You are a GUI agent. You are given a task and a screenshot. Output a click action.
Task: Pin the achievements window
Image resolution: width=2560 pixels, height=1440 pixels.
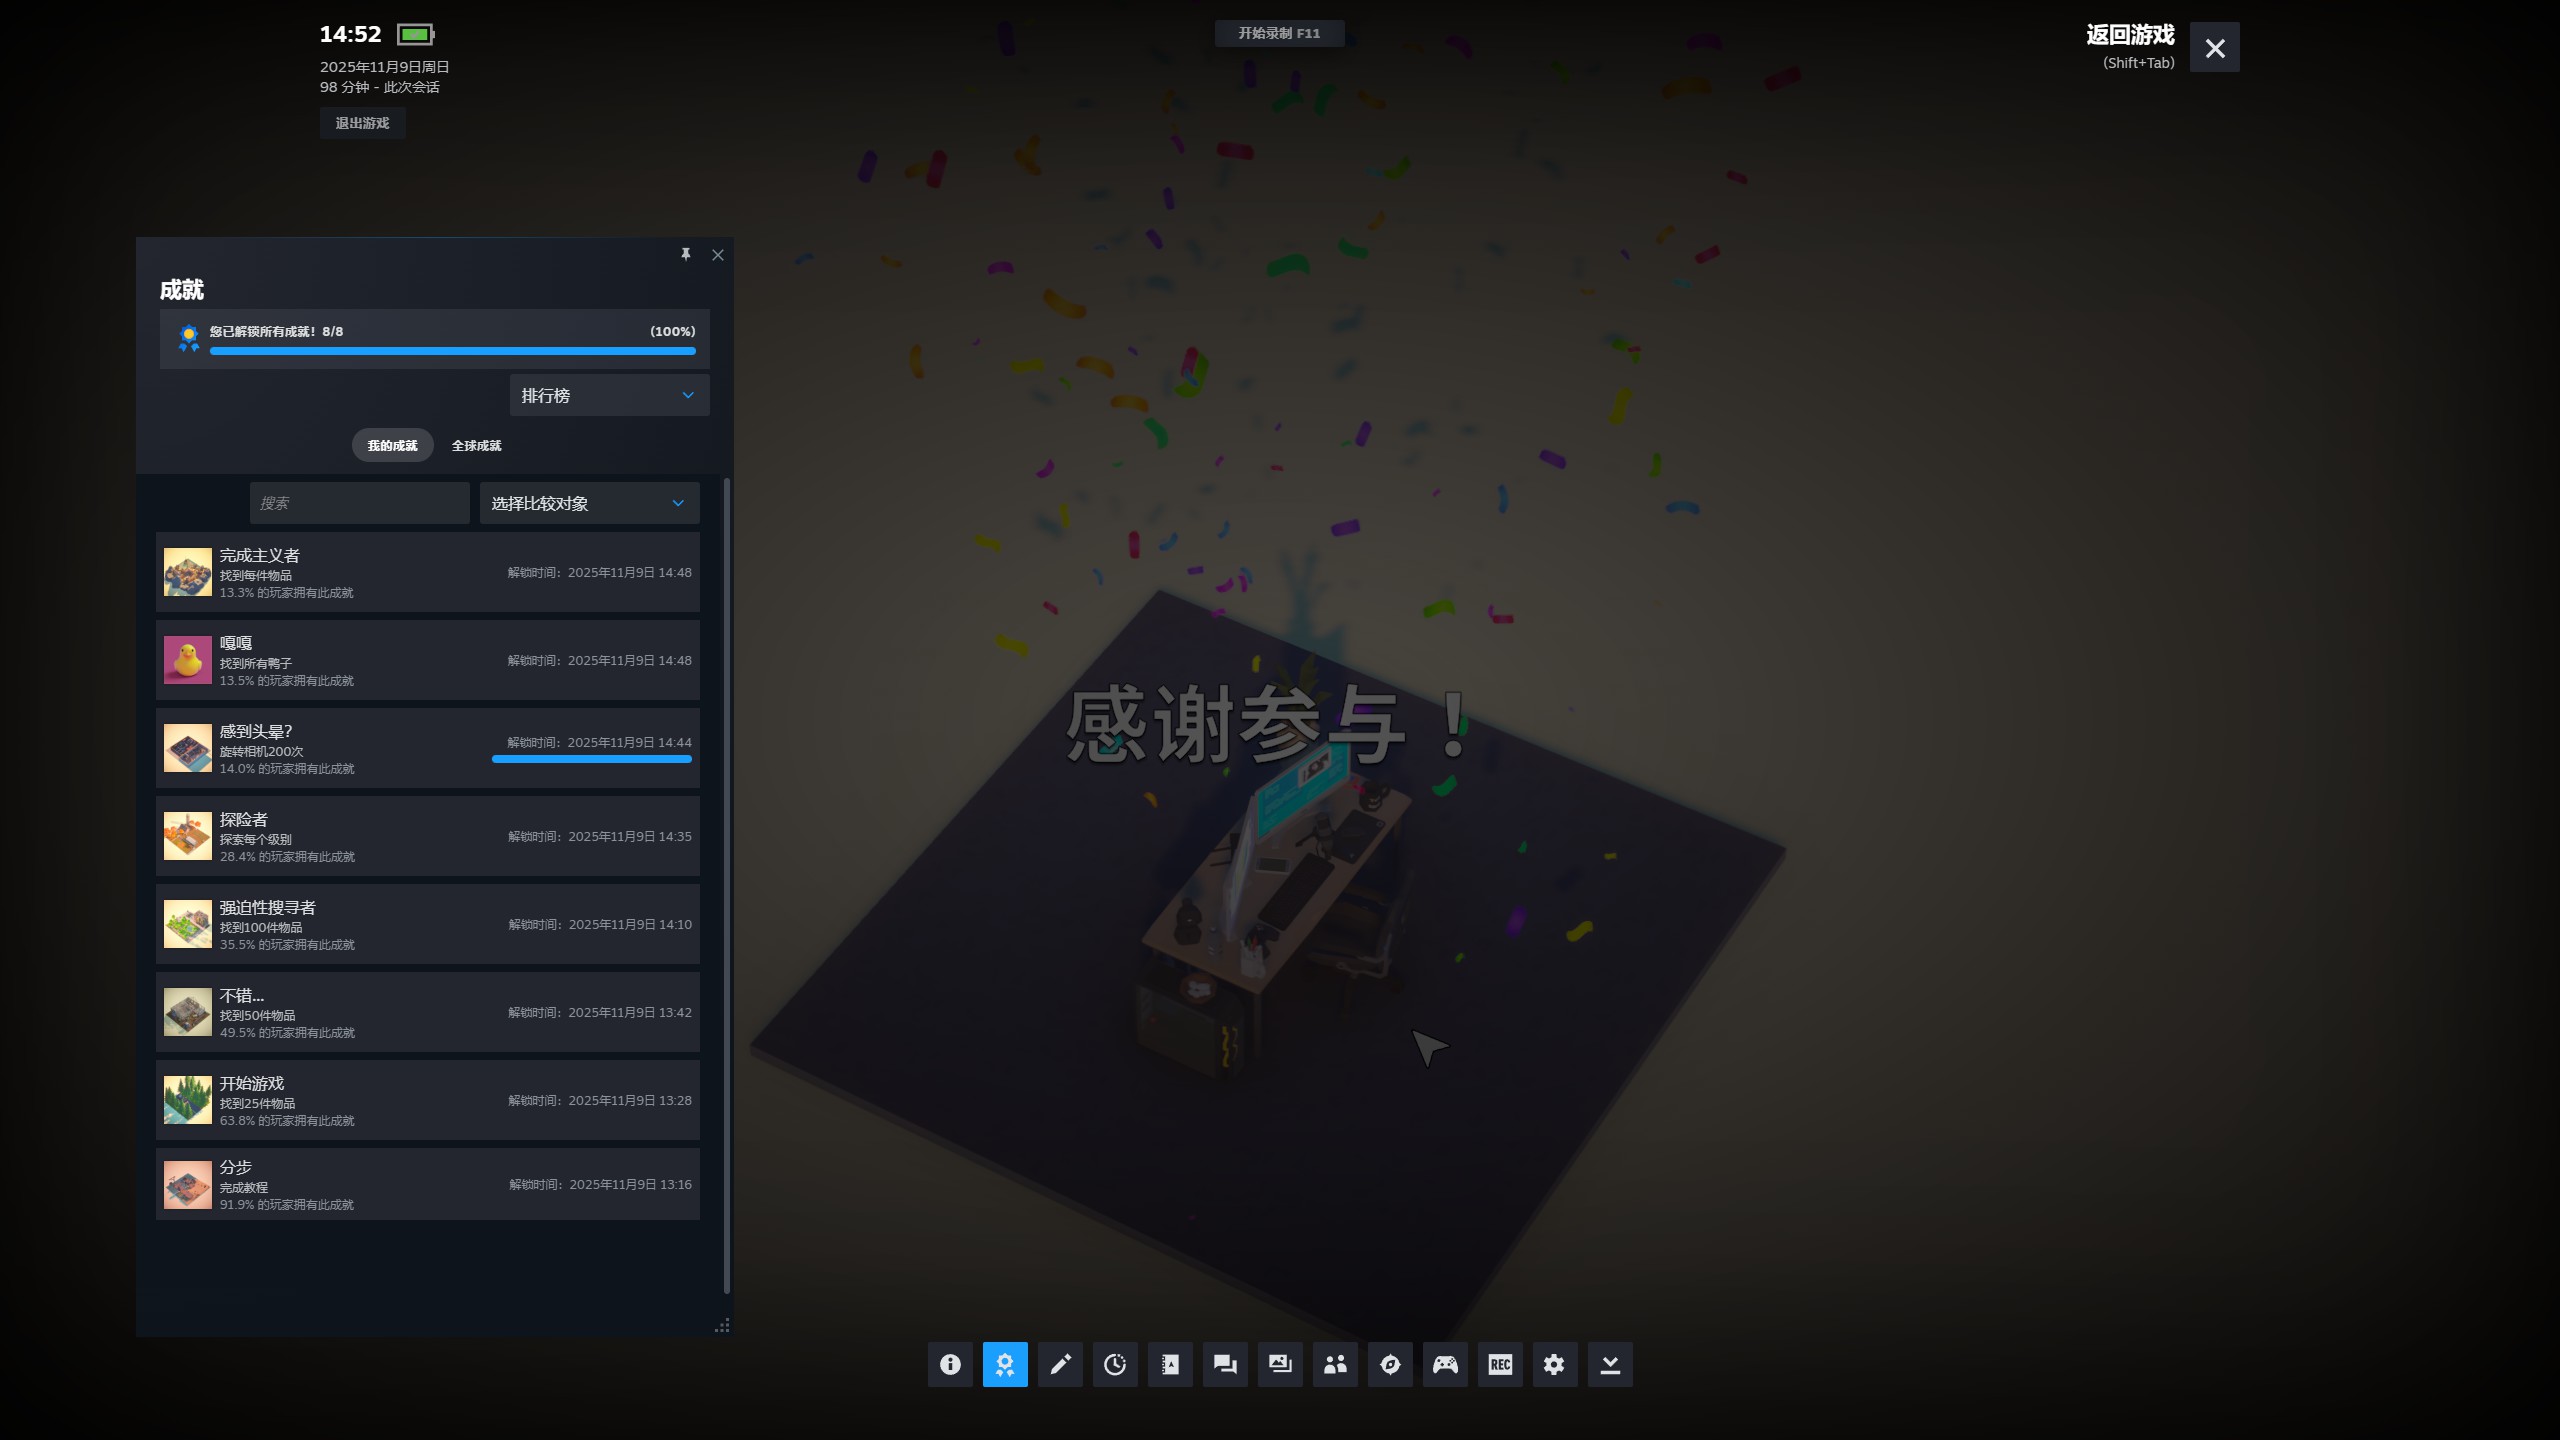click(686, 255)
